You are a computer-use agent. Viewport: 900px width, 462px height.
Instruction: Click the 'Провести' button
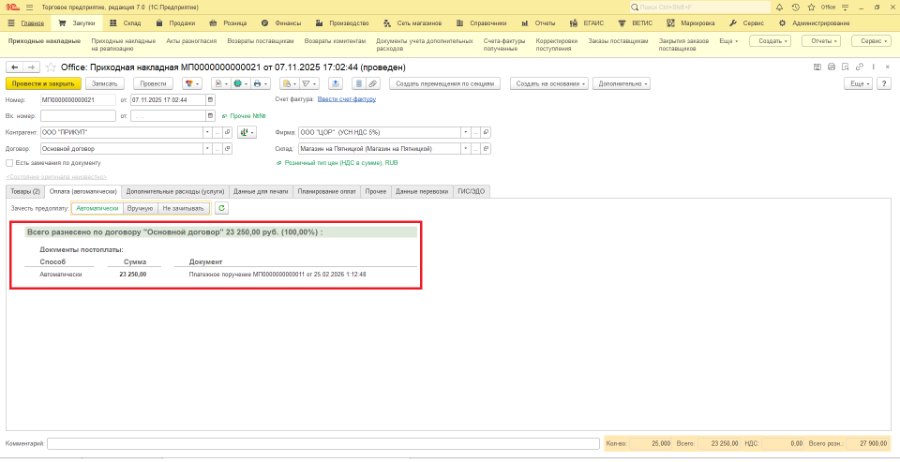(153, 83)
